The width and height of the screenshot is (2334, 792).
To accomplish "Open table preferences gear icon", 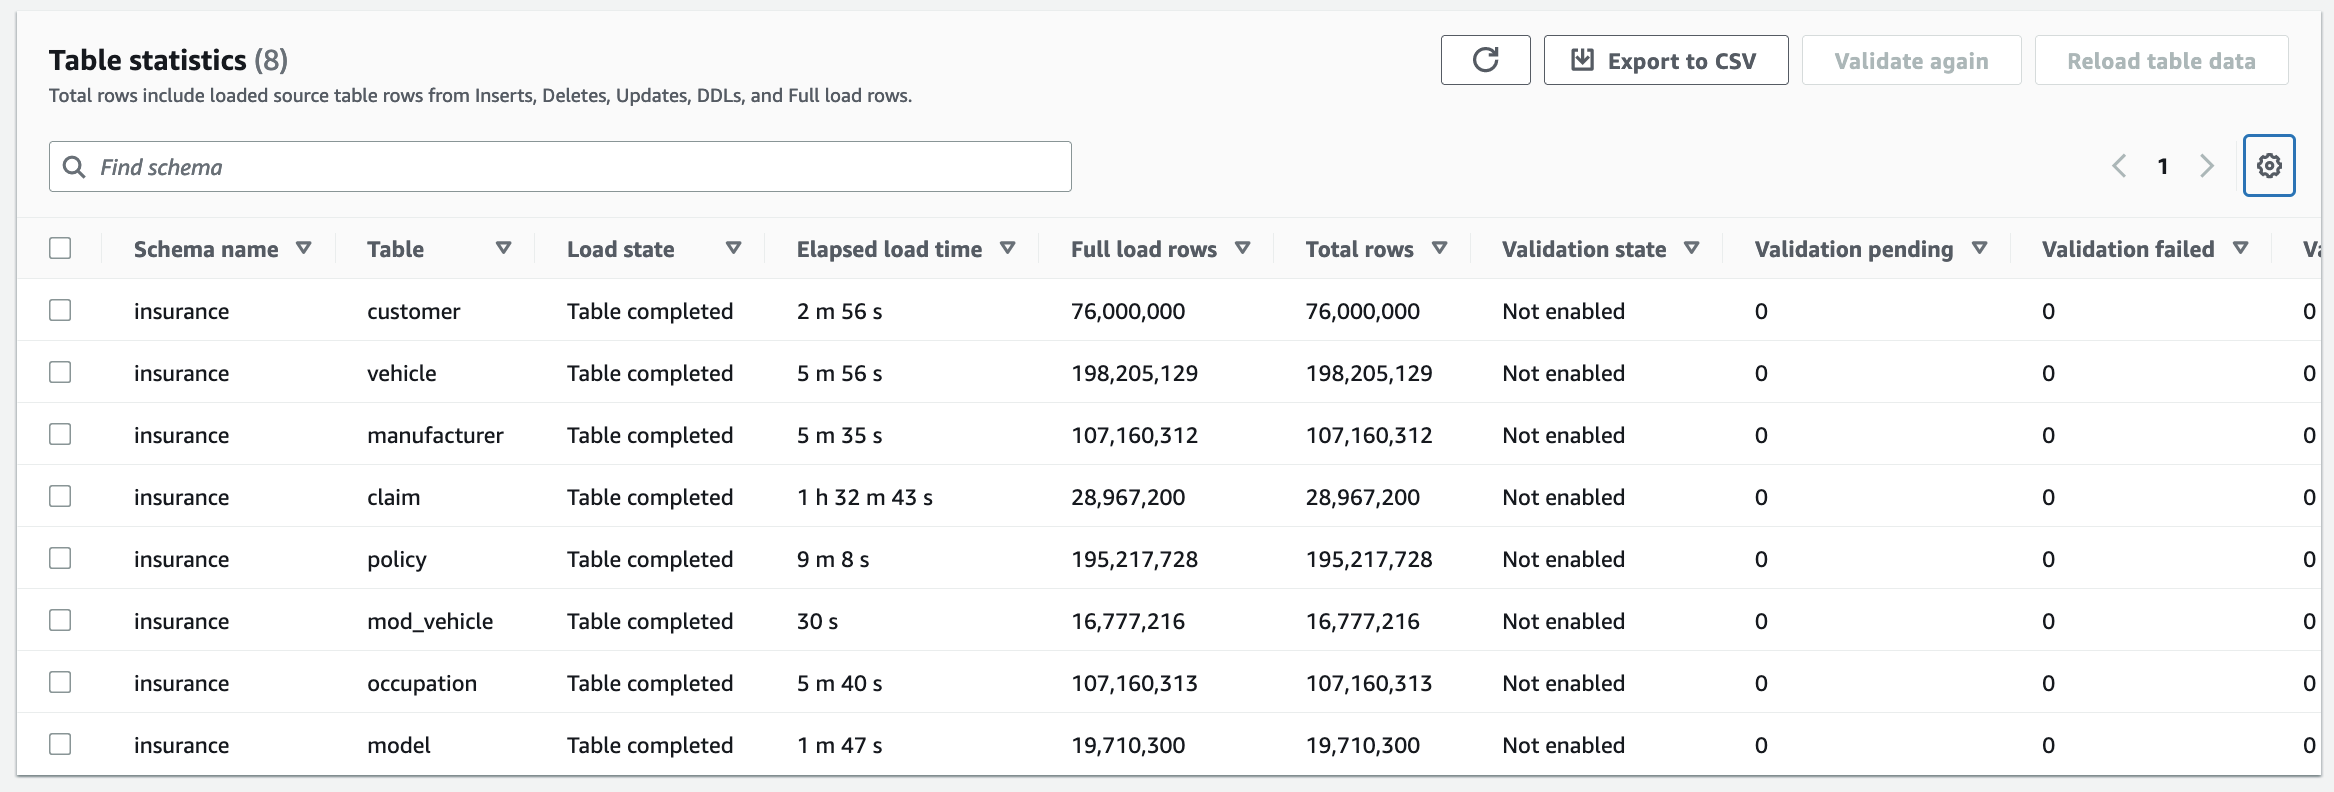I will tap(2269, 166).
